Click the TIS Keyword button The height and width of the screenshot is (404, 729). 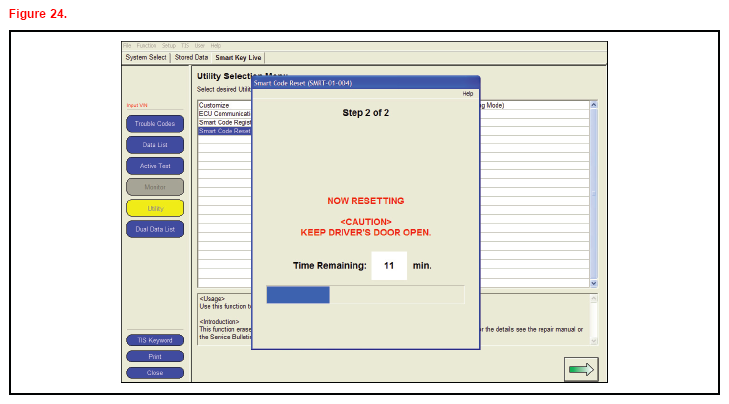point(154,341)
